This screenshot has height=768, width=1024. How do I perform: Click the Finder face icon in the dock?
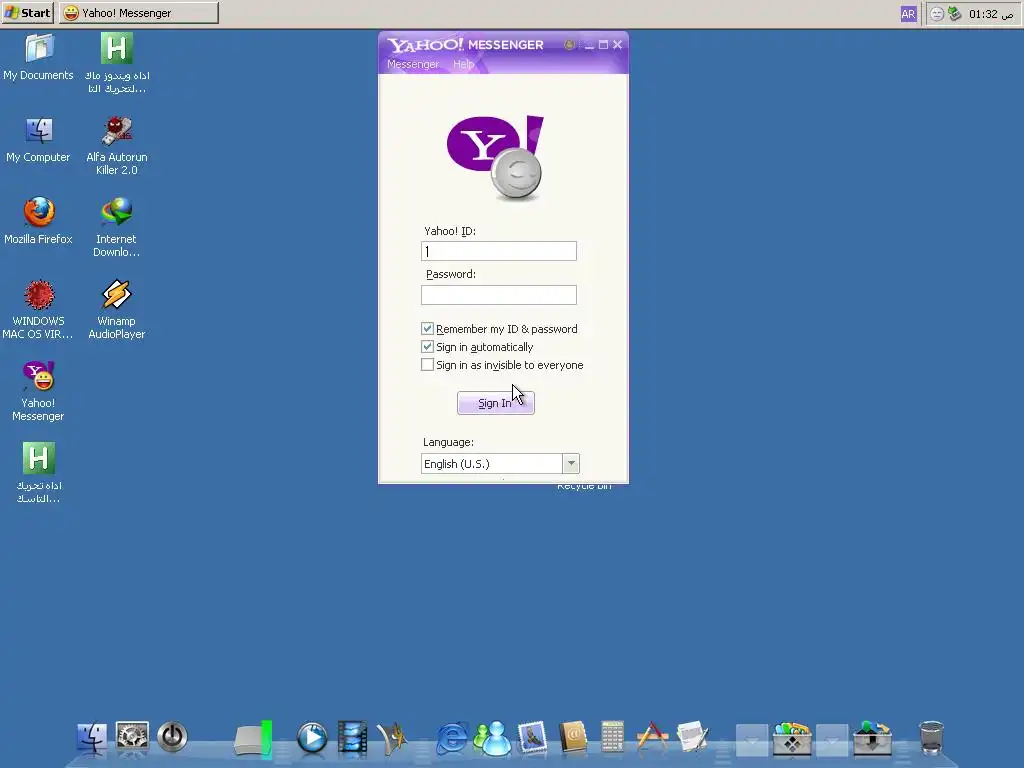(x=91, y=738)
